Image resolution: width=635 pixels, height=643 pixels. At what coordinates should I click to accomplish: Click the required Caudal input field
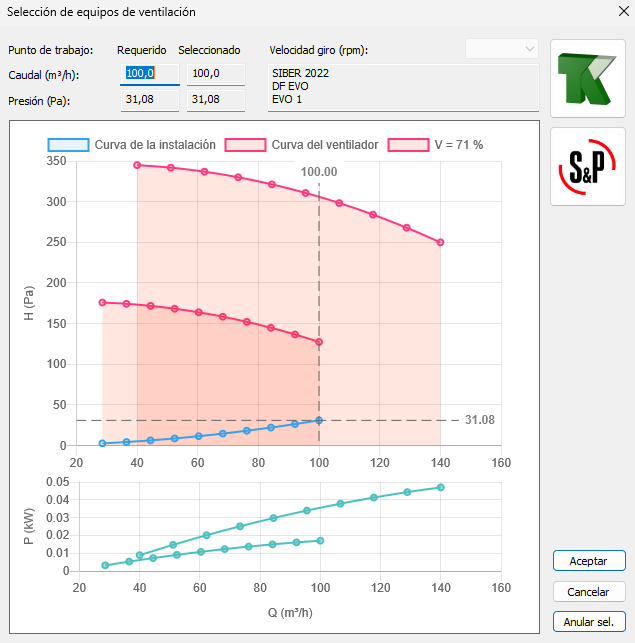click(148, 73)
